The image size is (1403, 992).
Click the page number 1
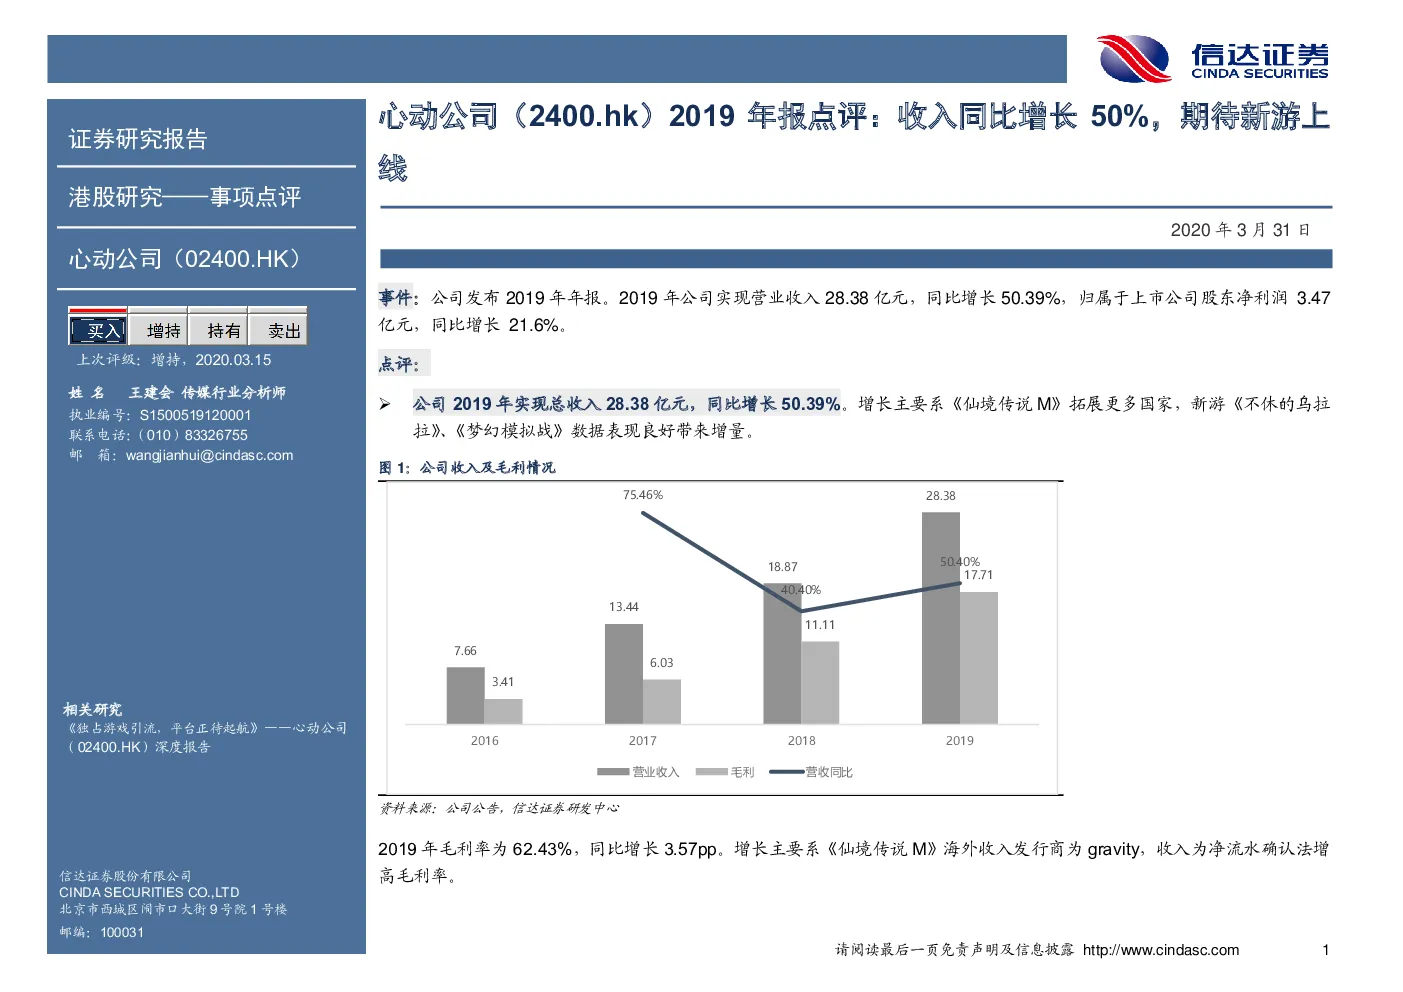[x=1325, y=950]
